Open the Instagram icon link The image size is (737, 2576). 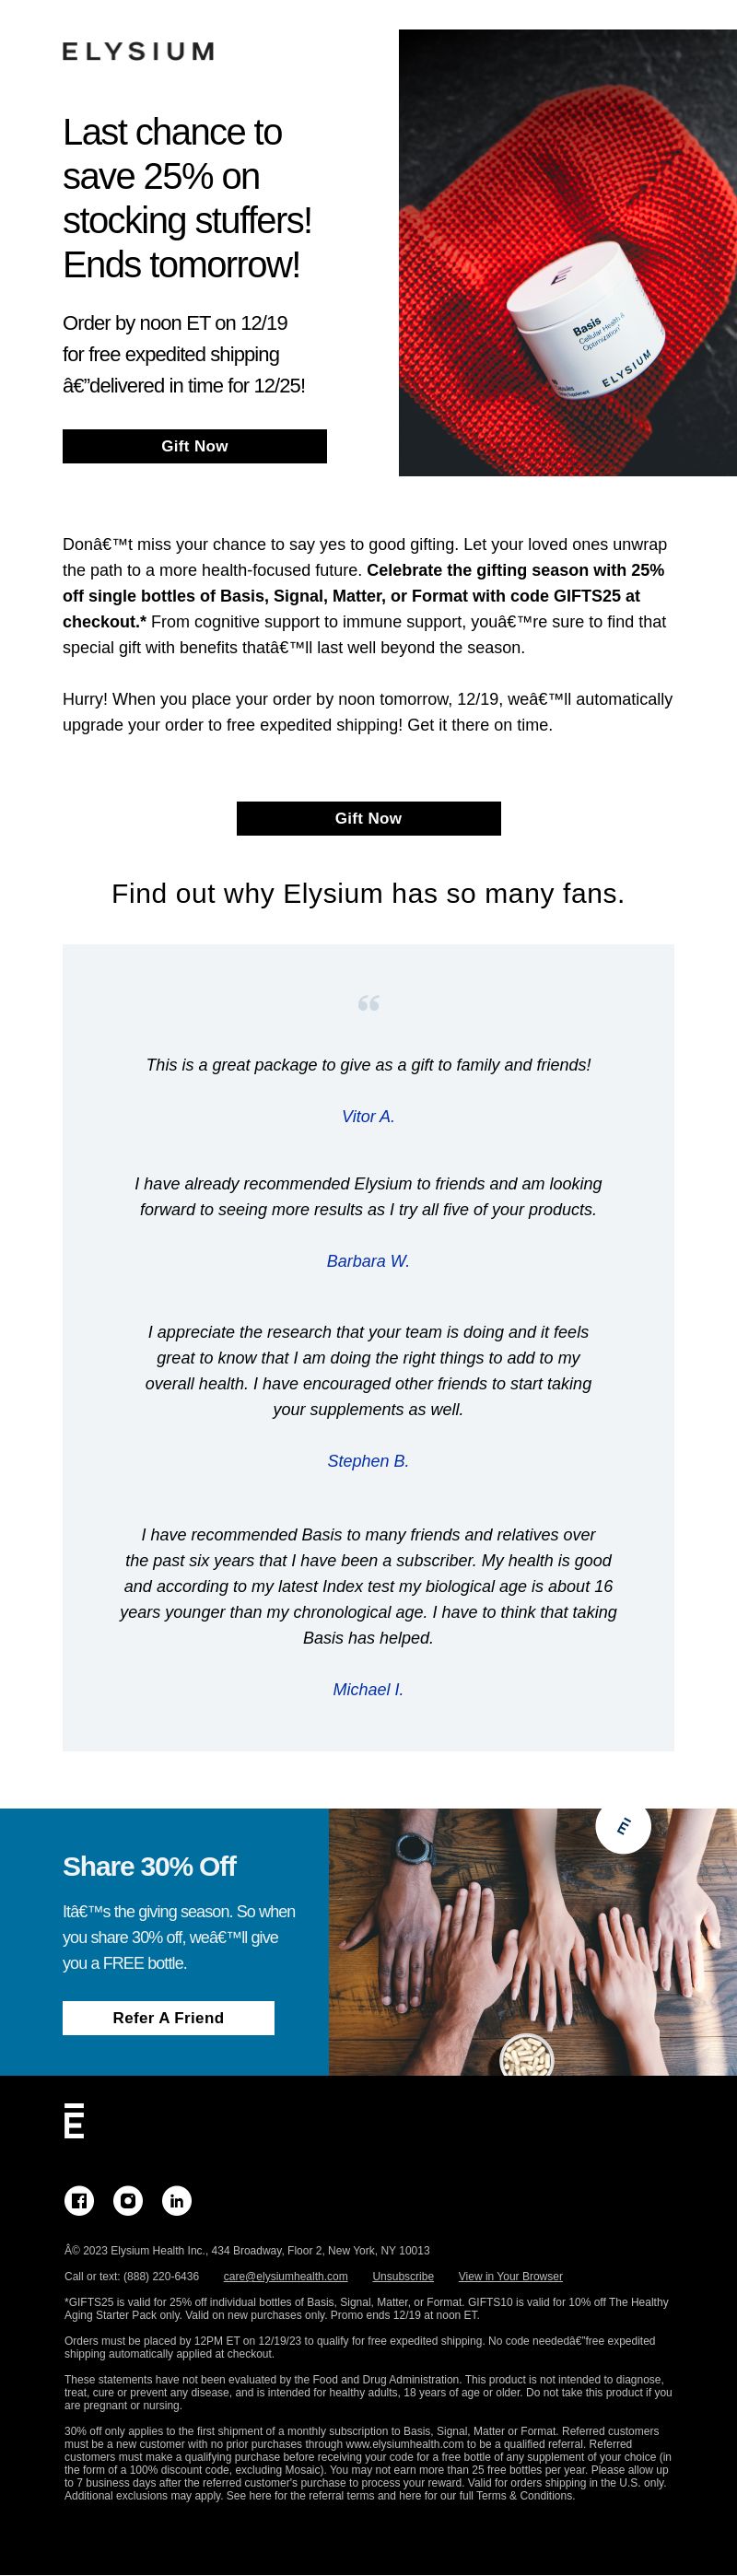pos(128,2200)
